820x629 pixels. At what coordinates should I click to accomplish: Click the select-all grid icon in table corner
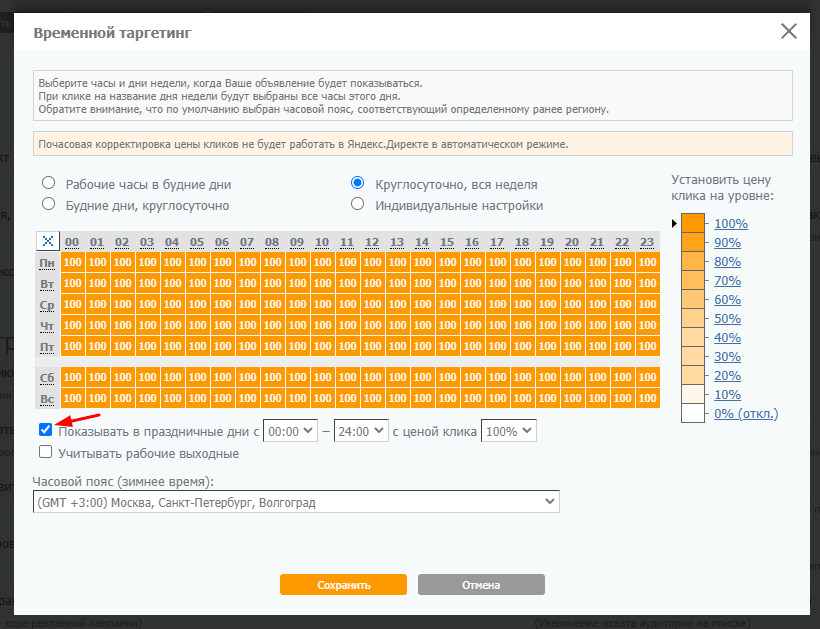tap(47, 241)
